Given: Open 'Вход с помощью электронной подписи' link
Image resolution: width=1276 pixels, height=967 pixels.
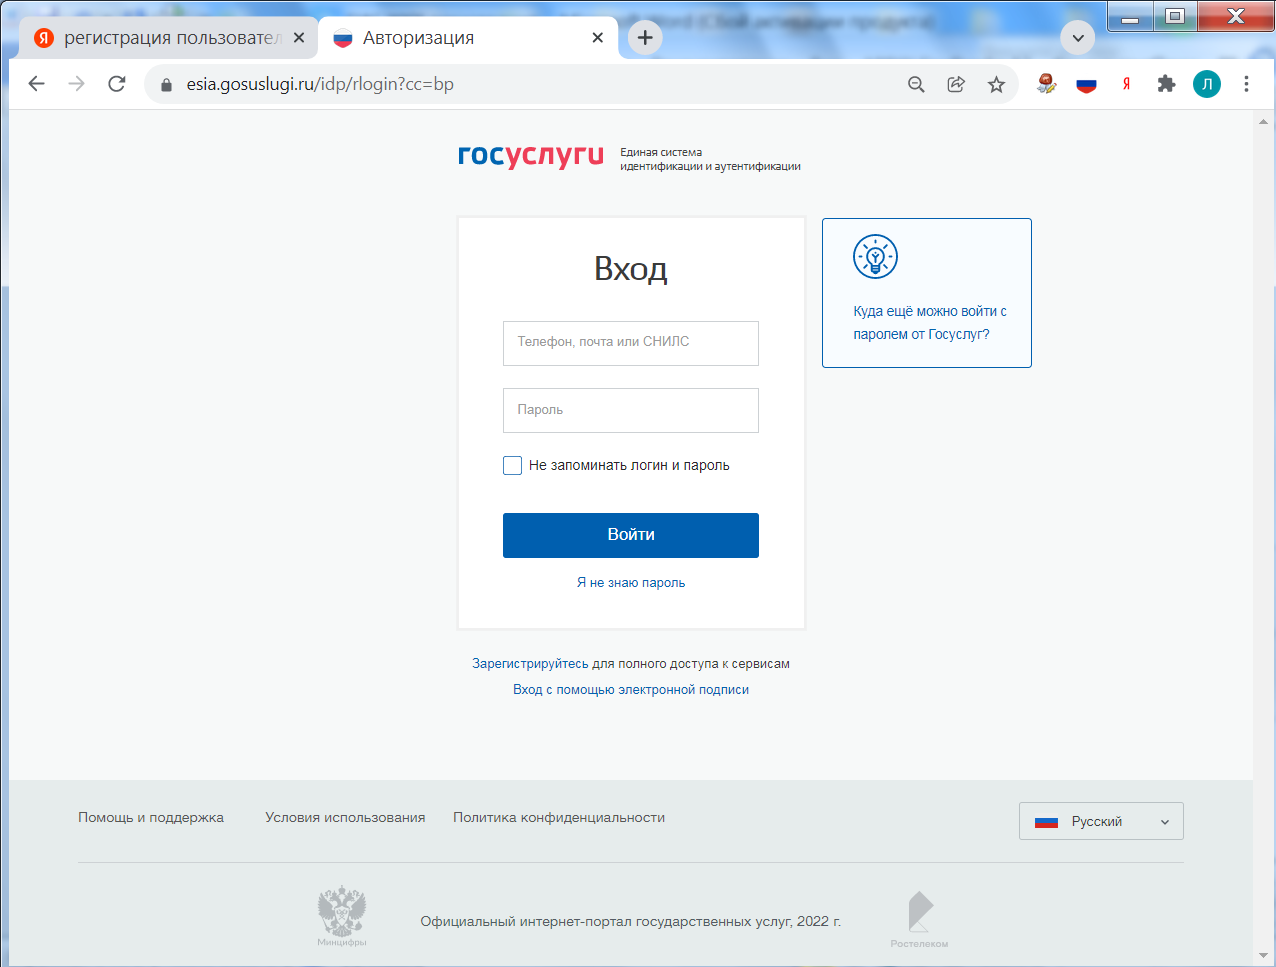Looking at the screenshot, I should coord(631,690).
